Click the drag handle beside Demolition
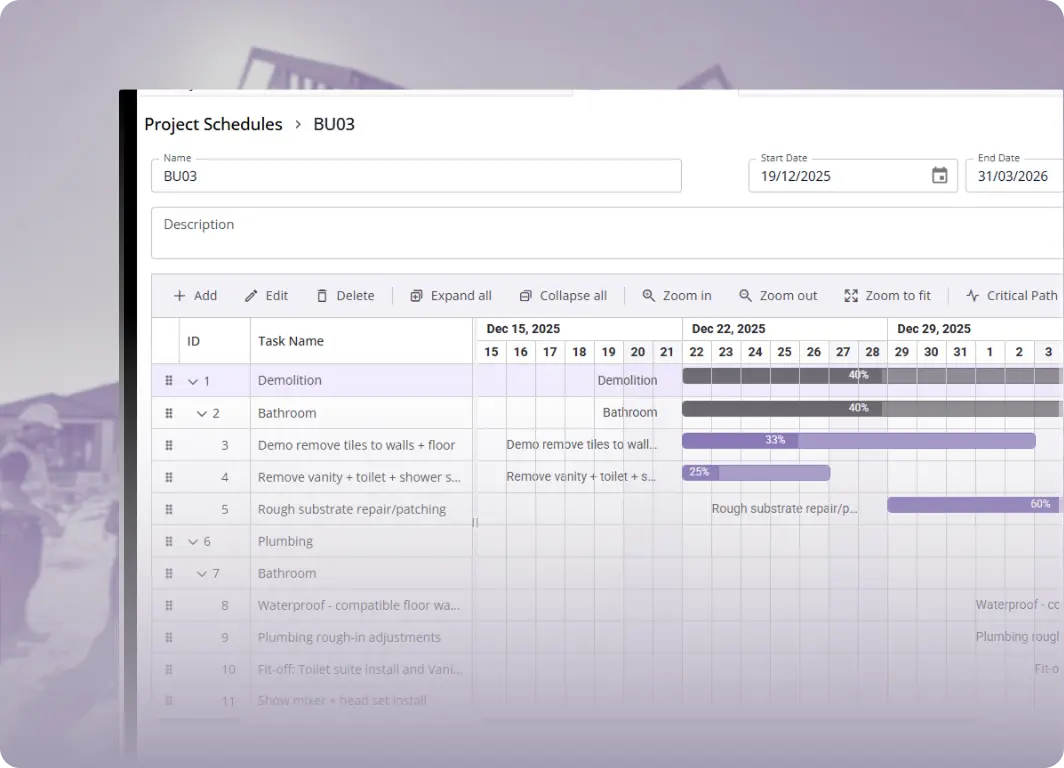Screen dimensions: 1064x768 click(x=168, y=380)
